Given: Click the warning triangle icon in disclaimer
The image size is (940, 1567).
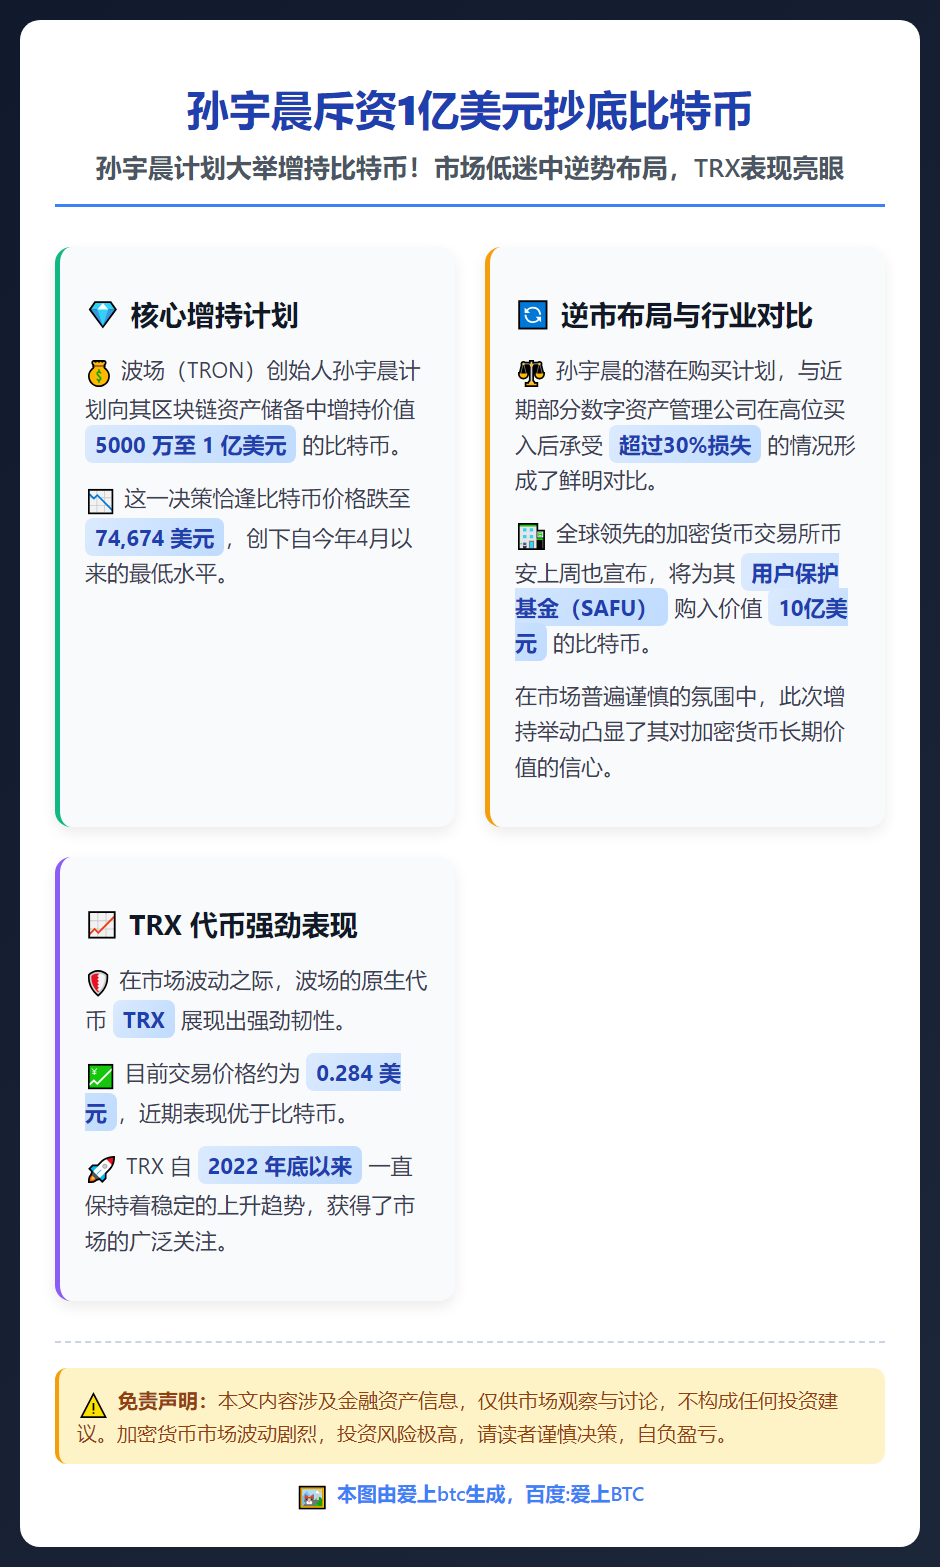Looking at the screenshot, I should 93,1405.
